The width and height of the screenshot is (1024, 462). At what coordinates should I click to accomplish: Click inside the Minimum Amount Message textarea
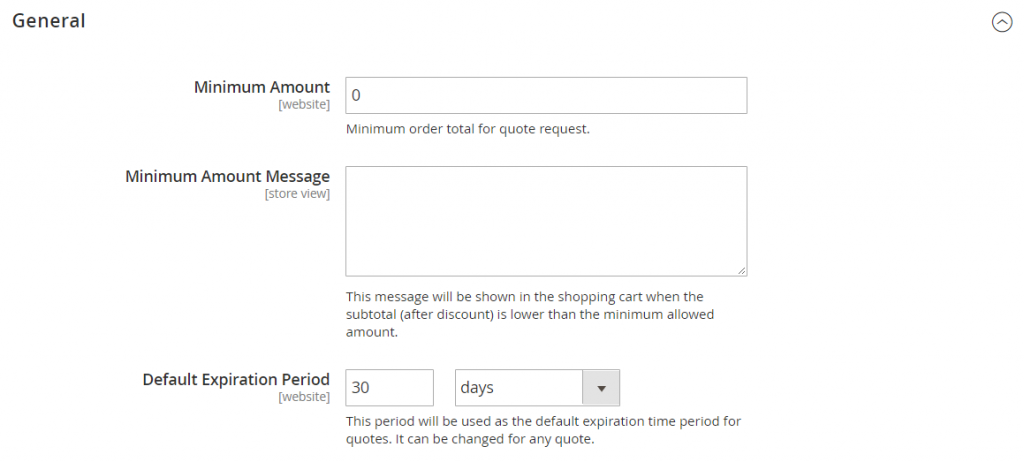pos(546,221)
